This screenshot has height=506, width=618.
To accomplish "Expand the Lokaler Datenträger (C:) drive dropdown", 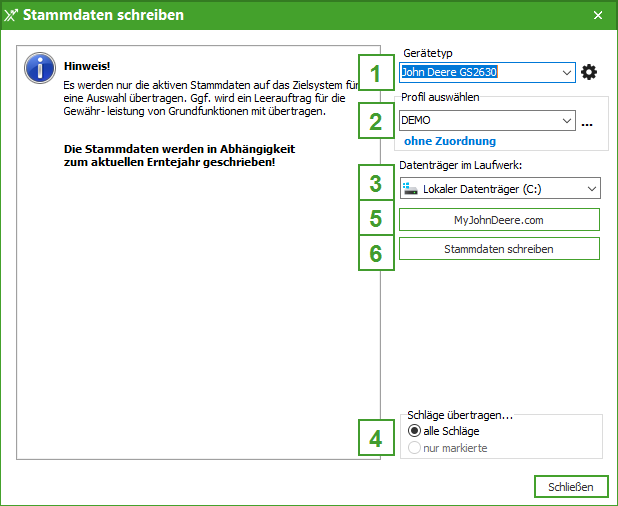I will coord(592,188).
